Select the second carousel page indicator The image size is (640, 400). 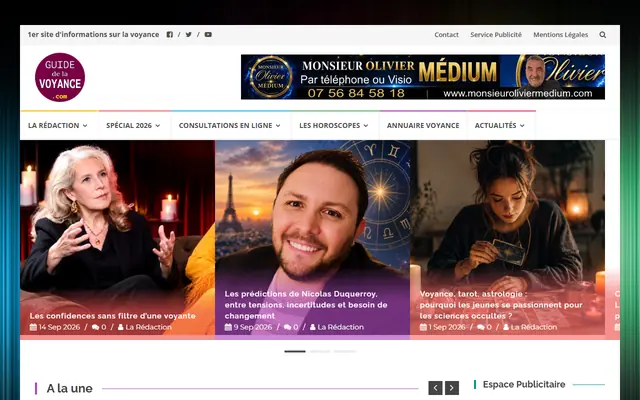pyautogui.click(x=320, y=351)
